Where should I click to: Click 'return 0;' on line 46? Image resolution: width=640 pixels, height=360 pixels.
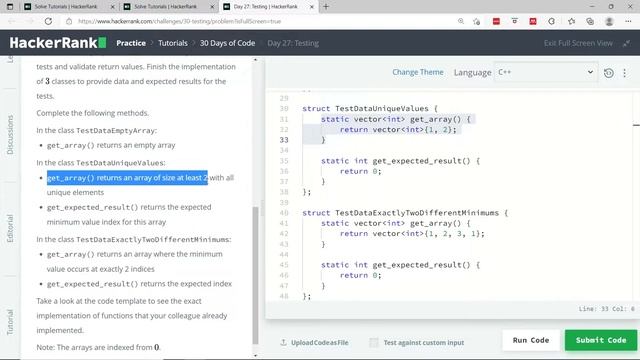(x=360, y=275)
